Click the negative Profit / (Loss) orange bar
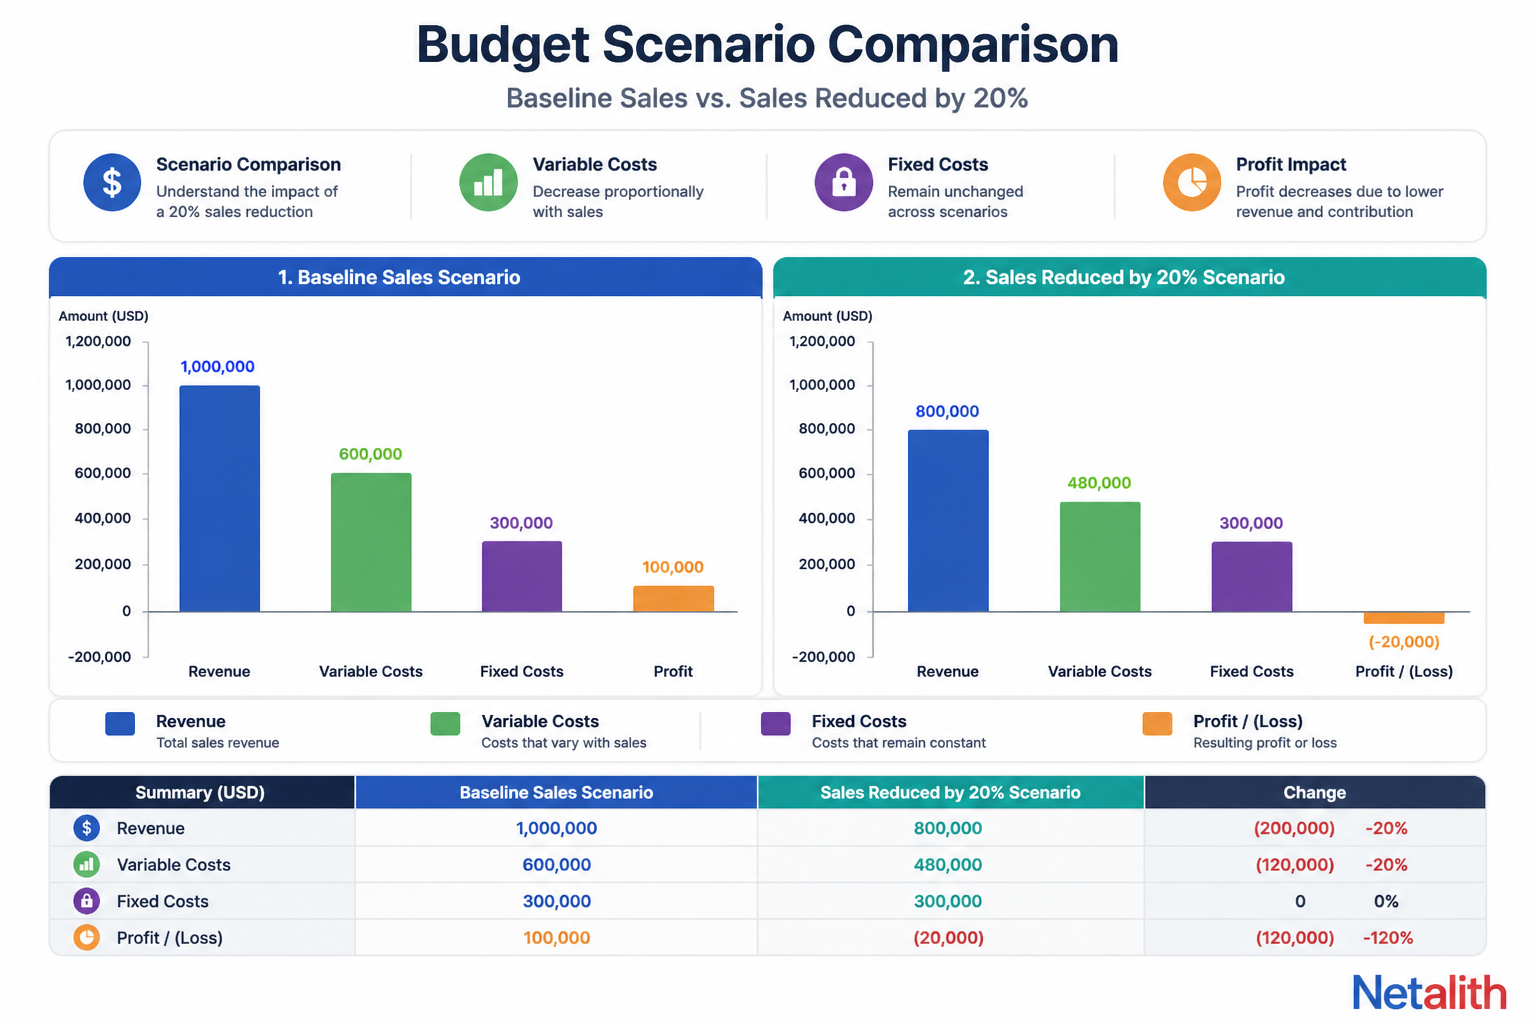The width and height of the screenshot is (1536, 1024). pyautogui.click(x=1404, y=618)
